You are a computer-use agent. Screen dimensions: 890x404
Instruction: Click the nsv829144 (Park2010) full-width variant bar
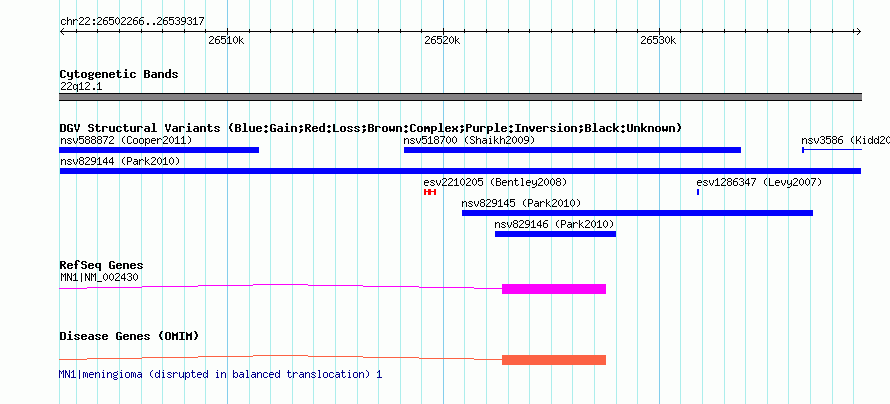(460, 171)
